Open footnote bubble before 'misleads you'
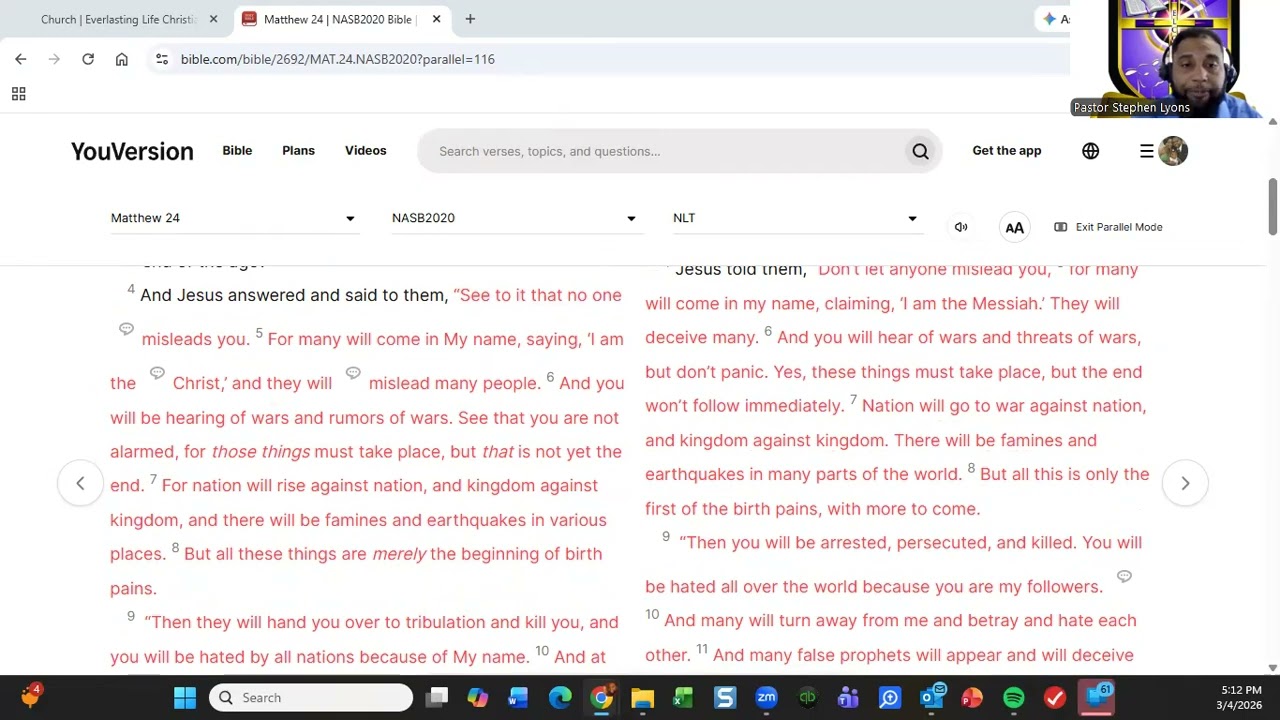This screenshot has width=1280, height=720. pos(126,329)
